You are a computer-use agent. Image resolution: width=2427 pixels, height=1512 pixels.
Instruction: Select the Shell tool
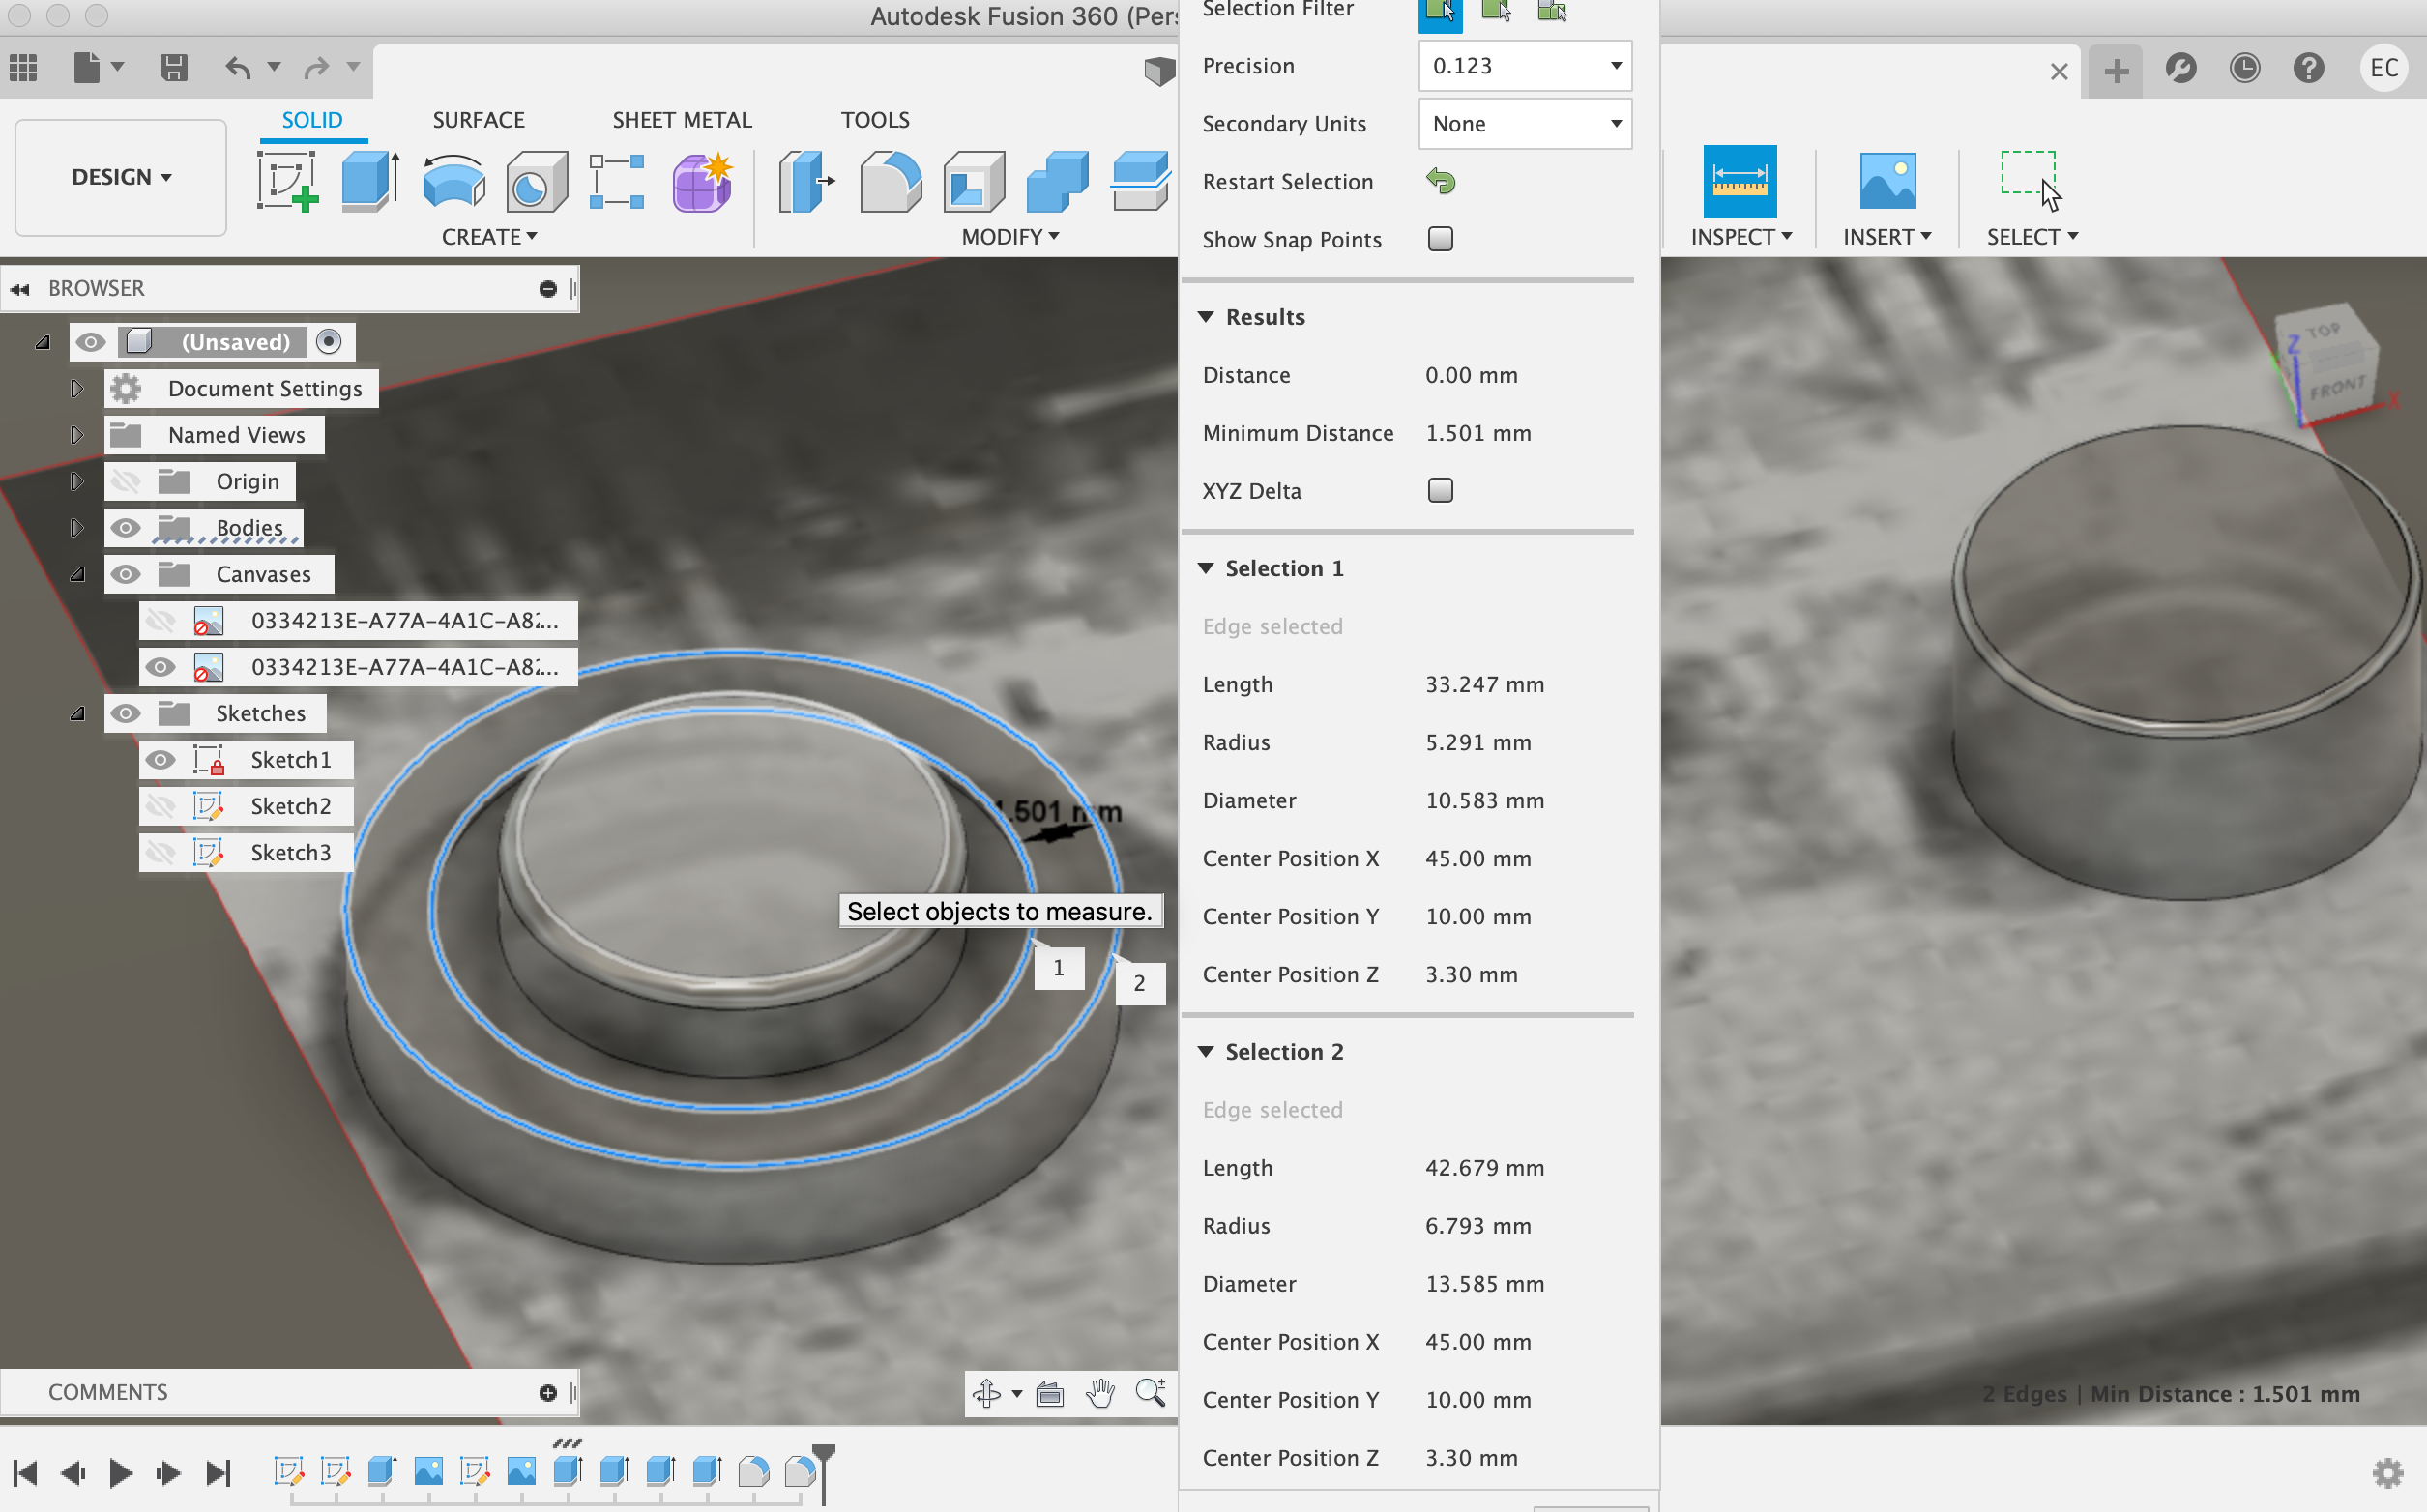(x=973, y=181)
